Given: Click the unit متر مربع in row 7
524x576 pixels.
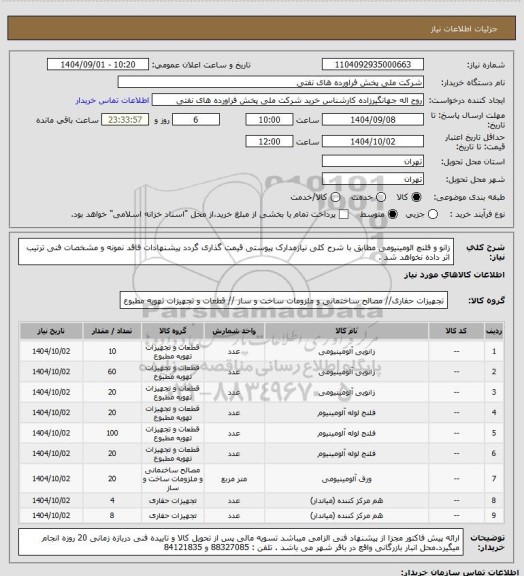Looking at the screenshot, I should coord(234,479).
